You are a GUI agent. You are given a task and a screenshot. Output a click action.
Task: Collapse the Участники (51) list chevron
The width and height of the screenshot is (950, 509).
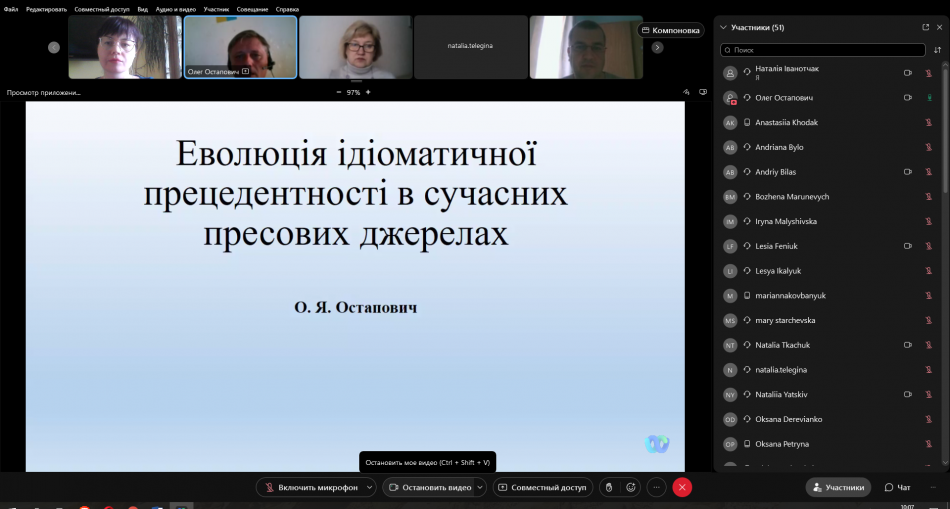pyautogui.click(x=722, y=27)
